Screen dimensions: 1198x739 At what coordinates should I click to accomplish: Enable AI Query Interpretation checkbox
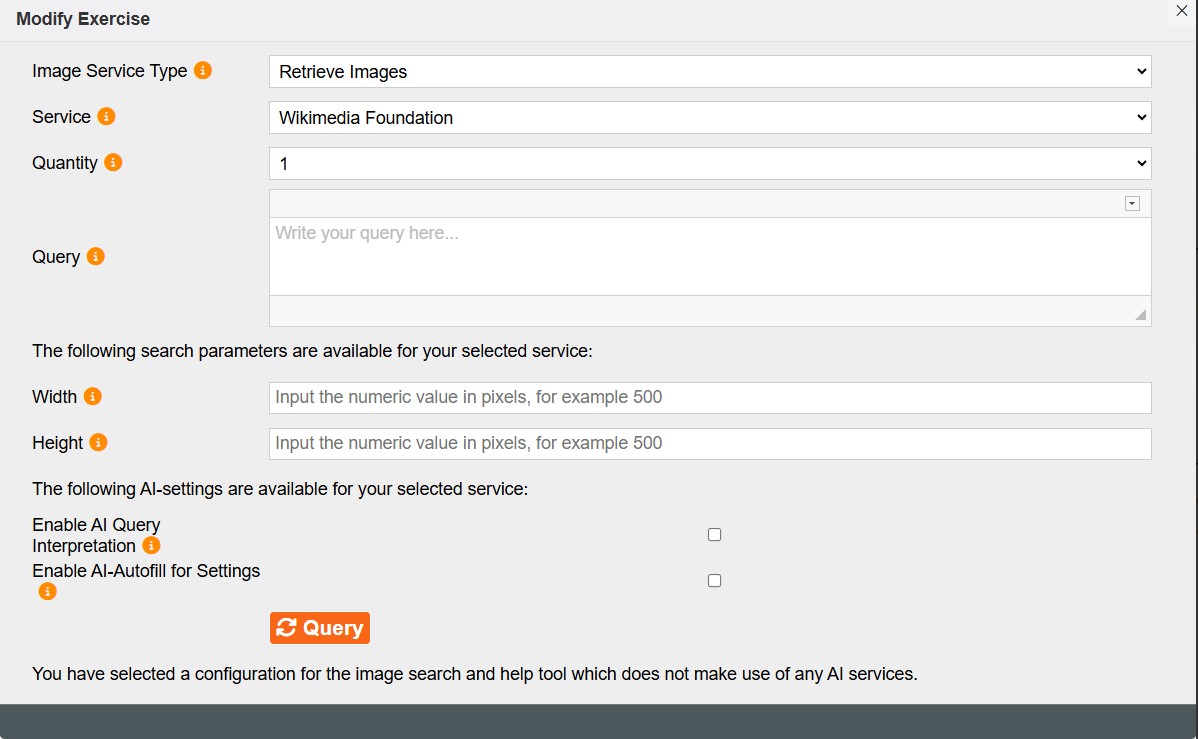714,534
